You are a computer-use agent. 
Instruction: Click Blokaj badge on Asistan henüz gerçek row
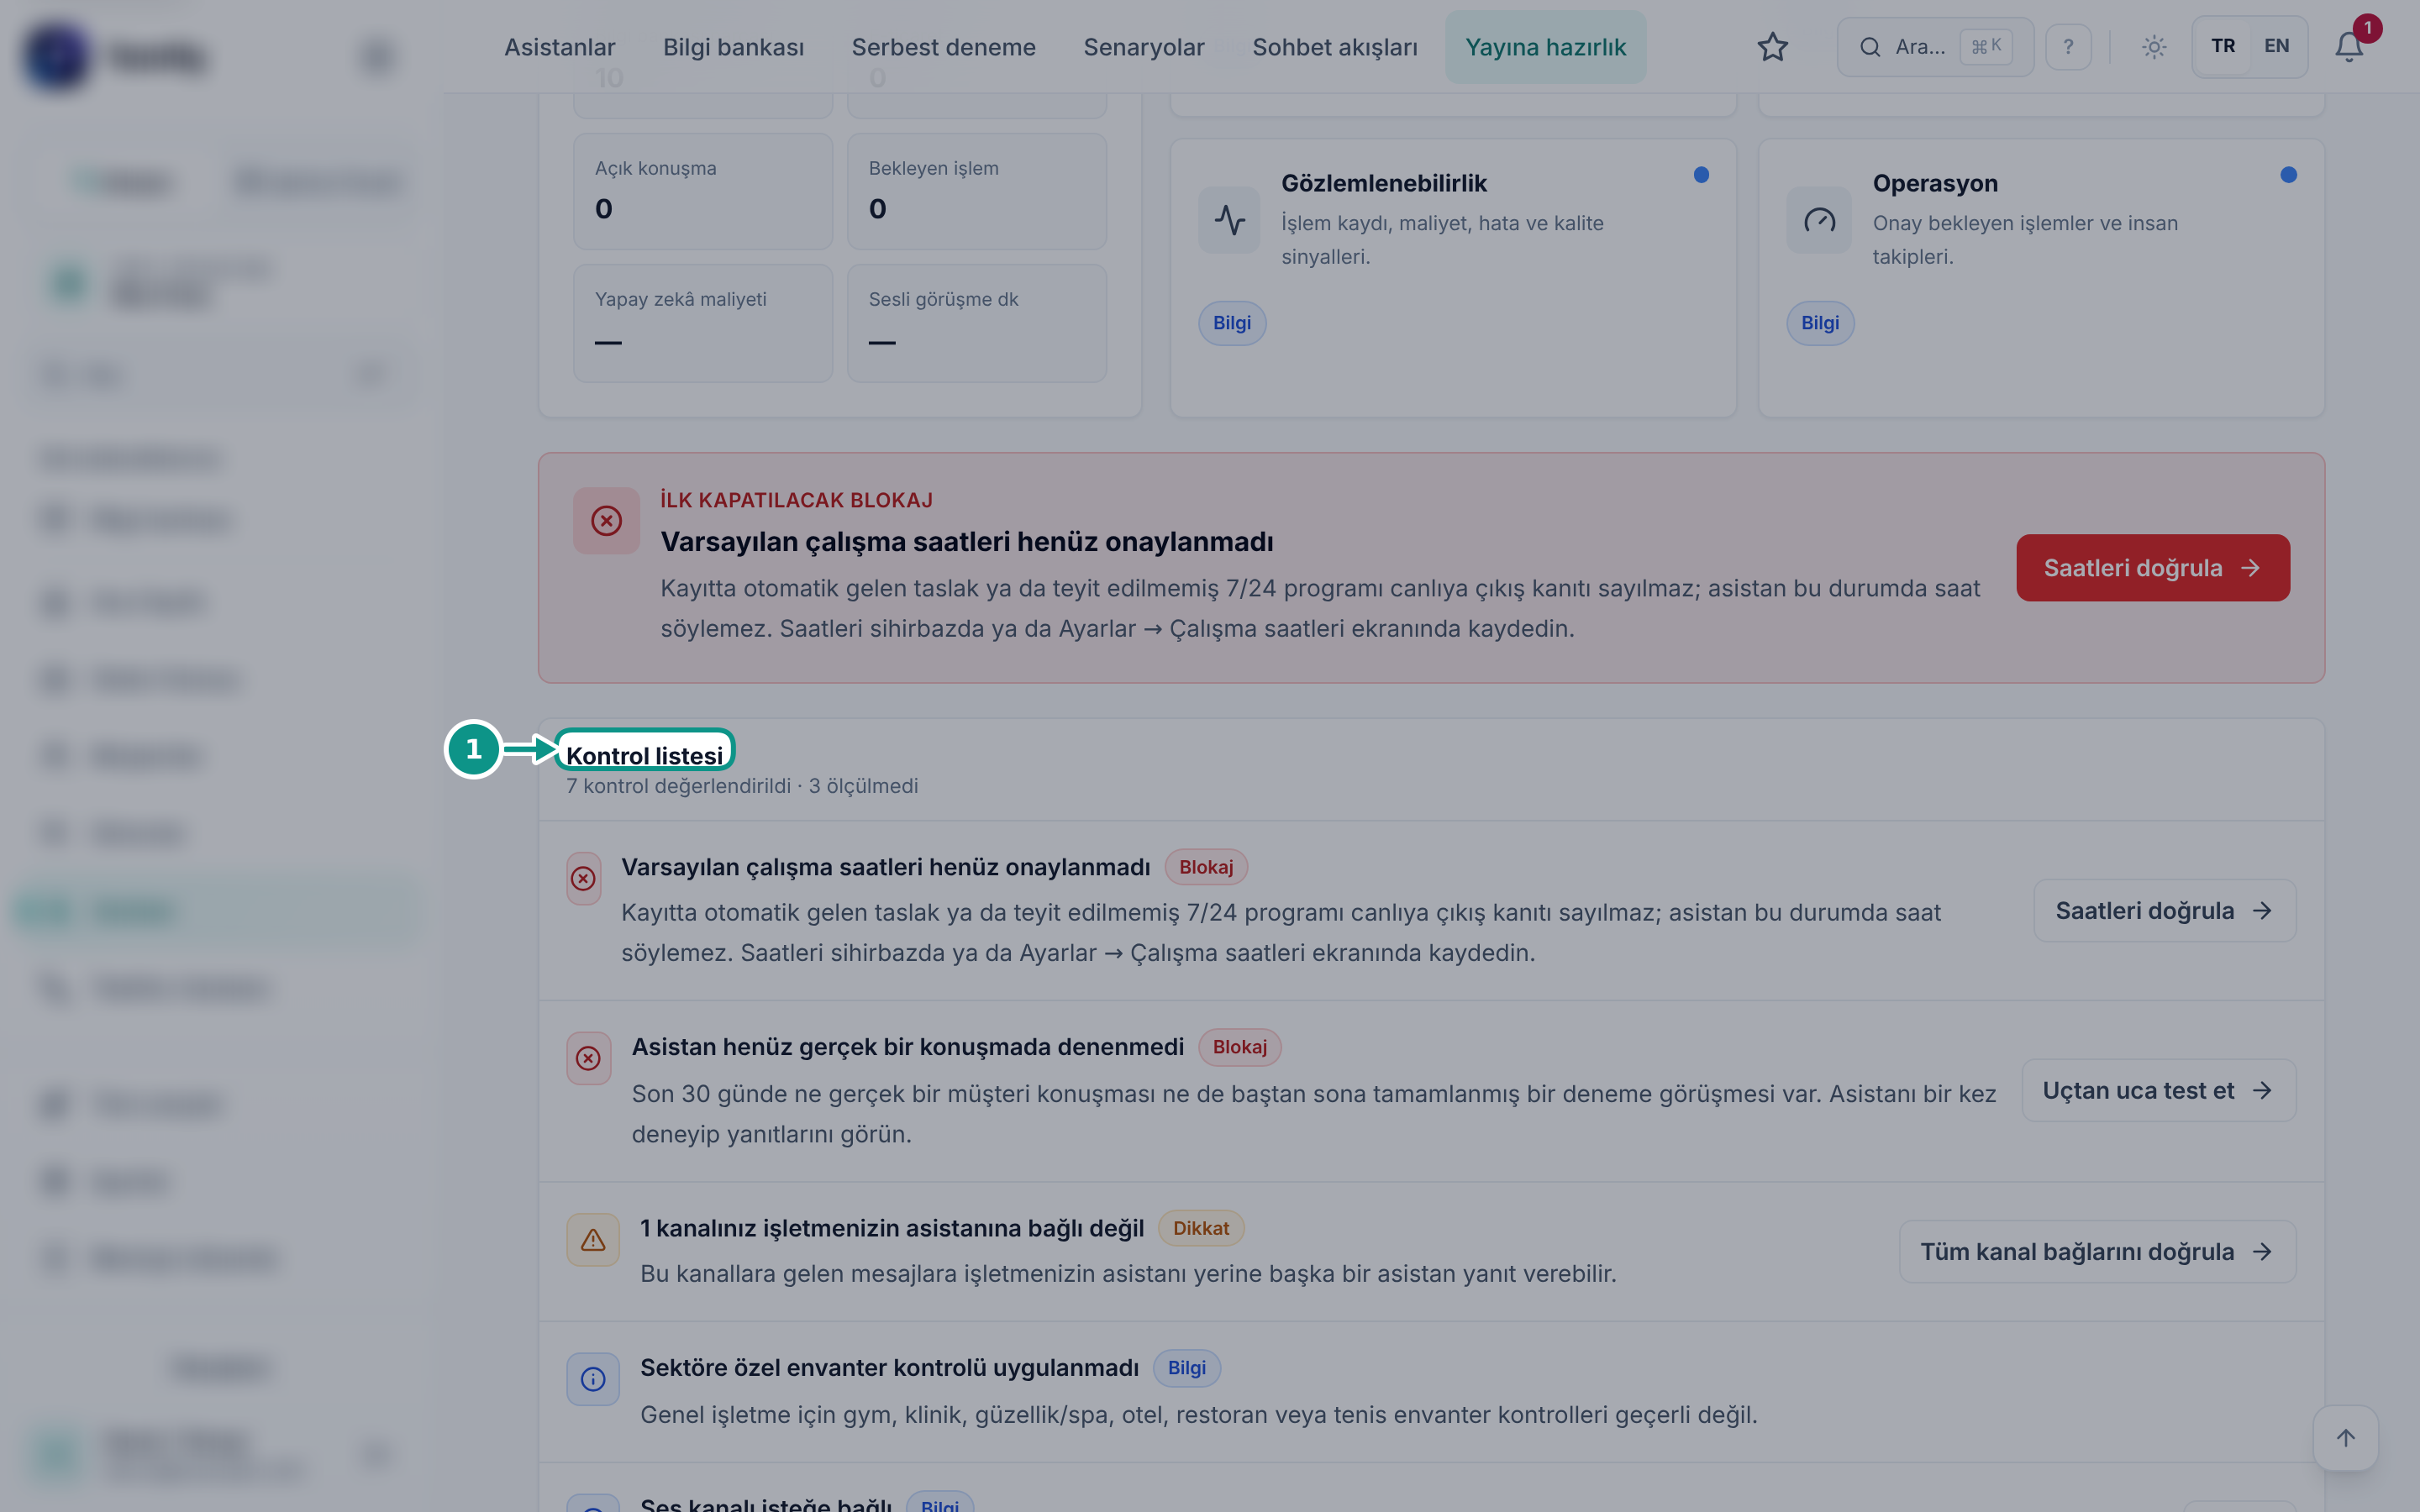(1239, 1046)
